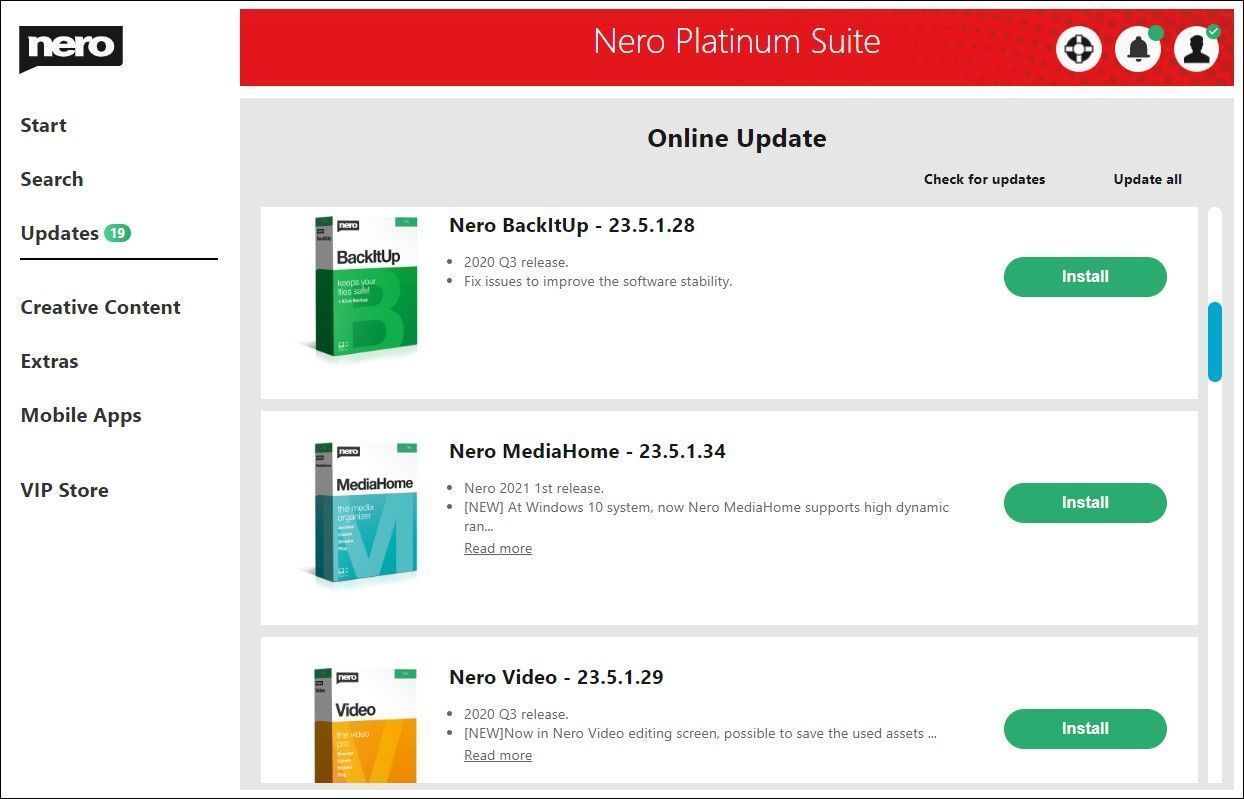This screenshot has height=799, width=1244.
Task: Open Read more for Nero Video
Action: pyautogui.click(x=498, y=755)
